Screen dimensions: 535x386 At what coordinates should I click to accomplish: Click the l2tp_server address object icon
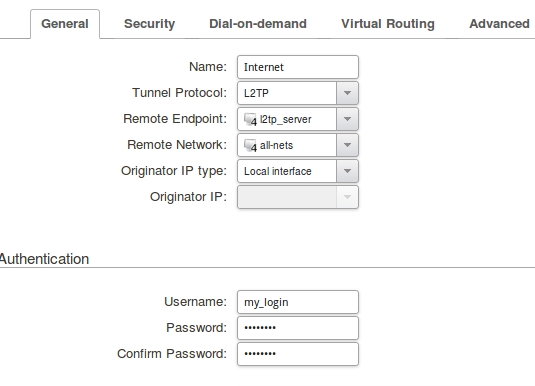pos(250,119)
